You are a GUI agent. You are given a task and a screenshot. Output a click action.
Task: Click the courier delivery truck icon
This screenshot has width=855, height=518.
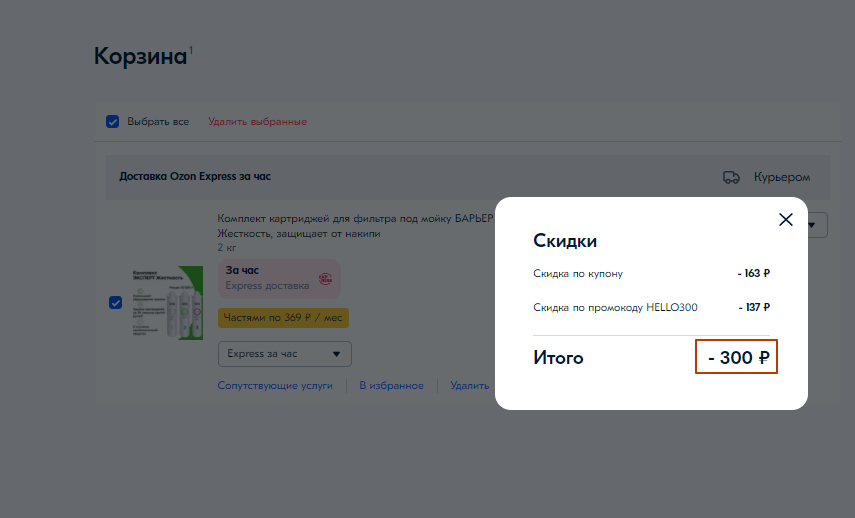click(731, 177)
